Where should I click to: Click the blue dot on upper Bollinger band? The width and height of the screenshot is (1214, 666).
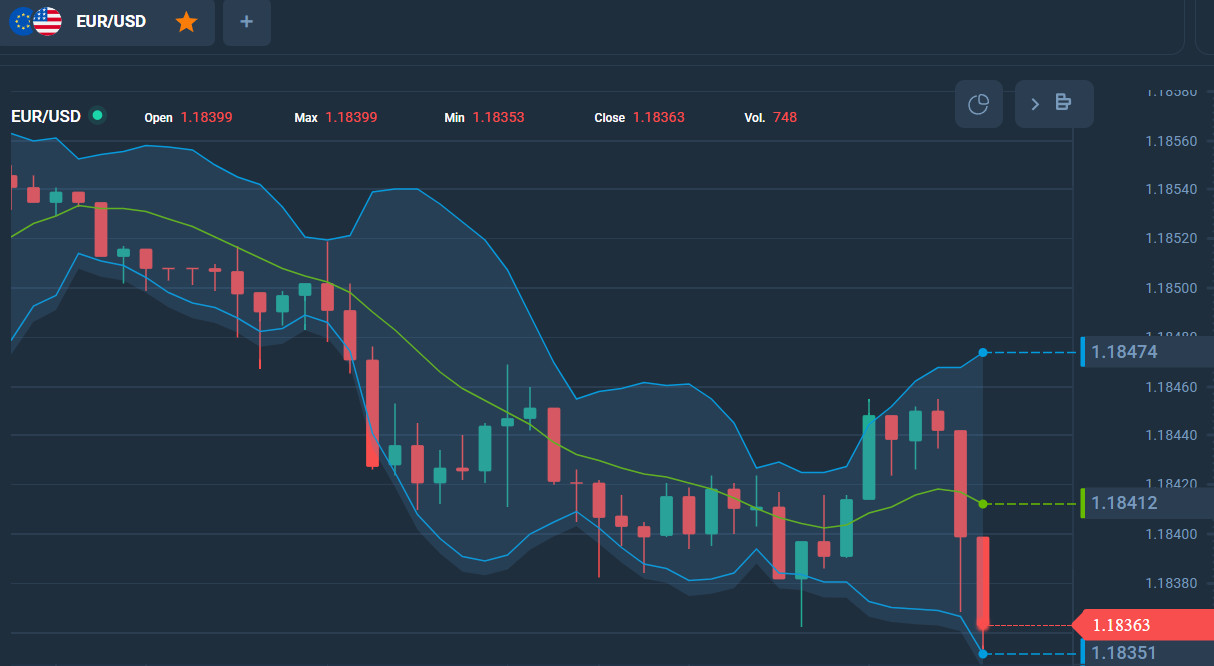(x=983, y=352)
